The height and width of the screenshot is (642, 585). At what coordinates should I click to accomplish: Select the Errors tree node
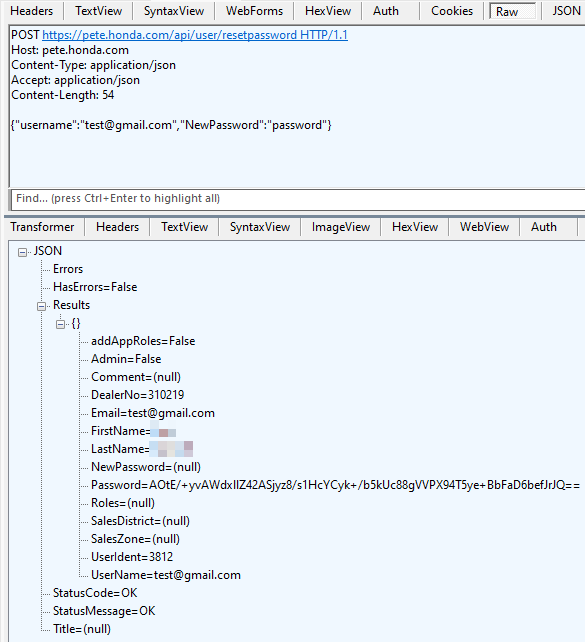click(x=68, y=269)
